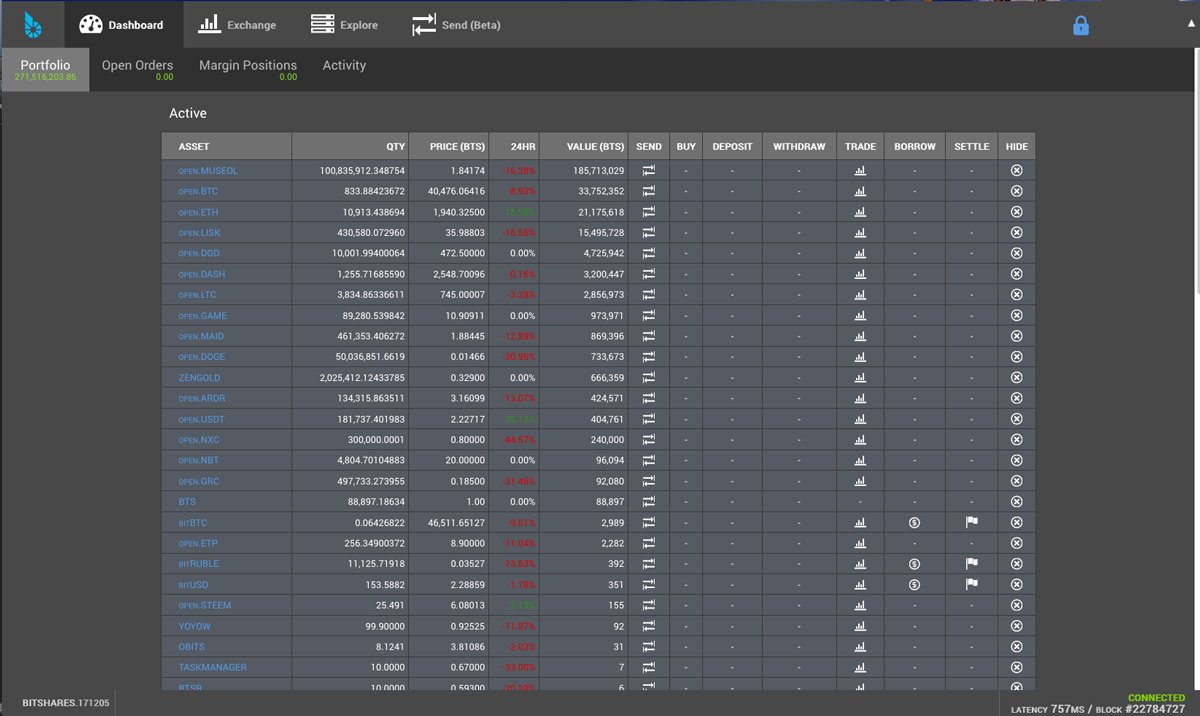Viewport: 1200px width, 716px height.
Task: Open the ZENGOLD asset link
Action: [199, 378]
